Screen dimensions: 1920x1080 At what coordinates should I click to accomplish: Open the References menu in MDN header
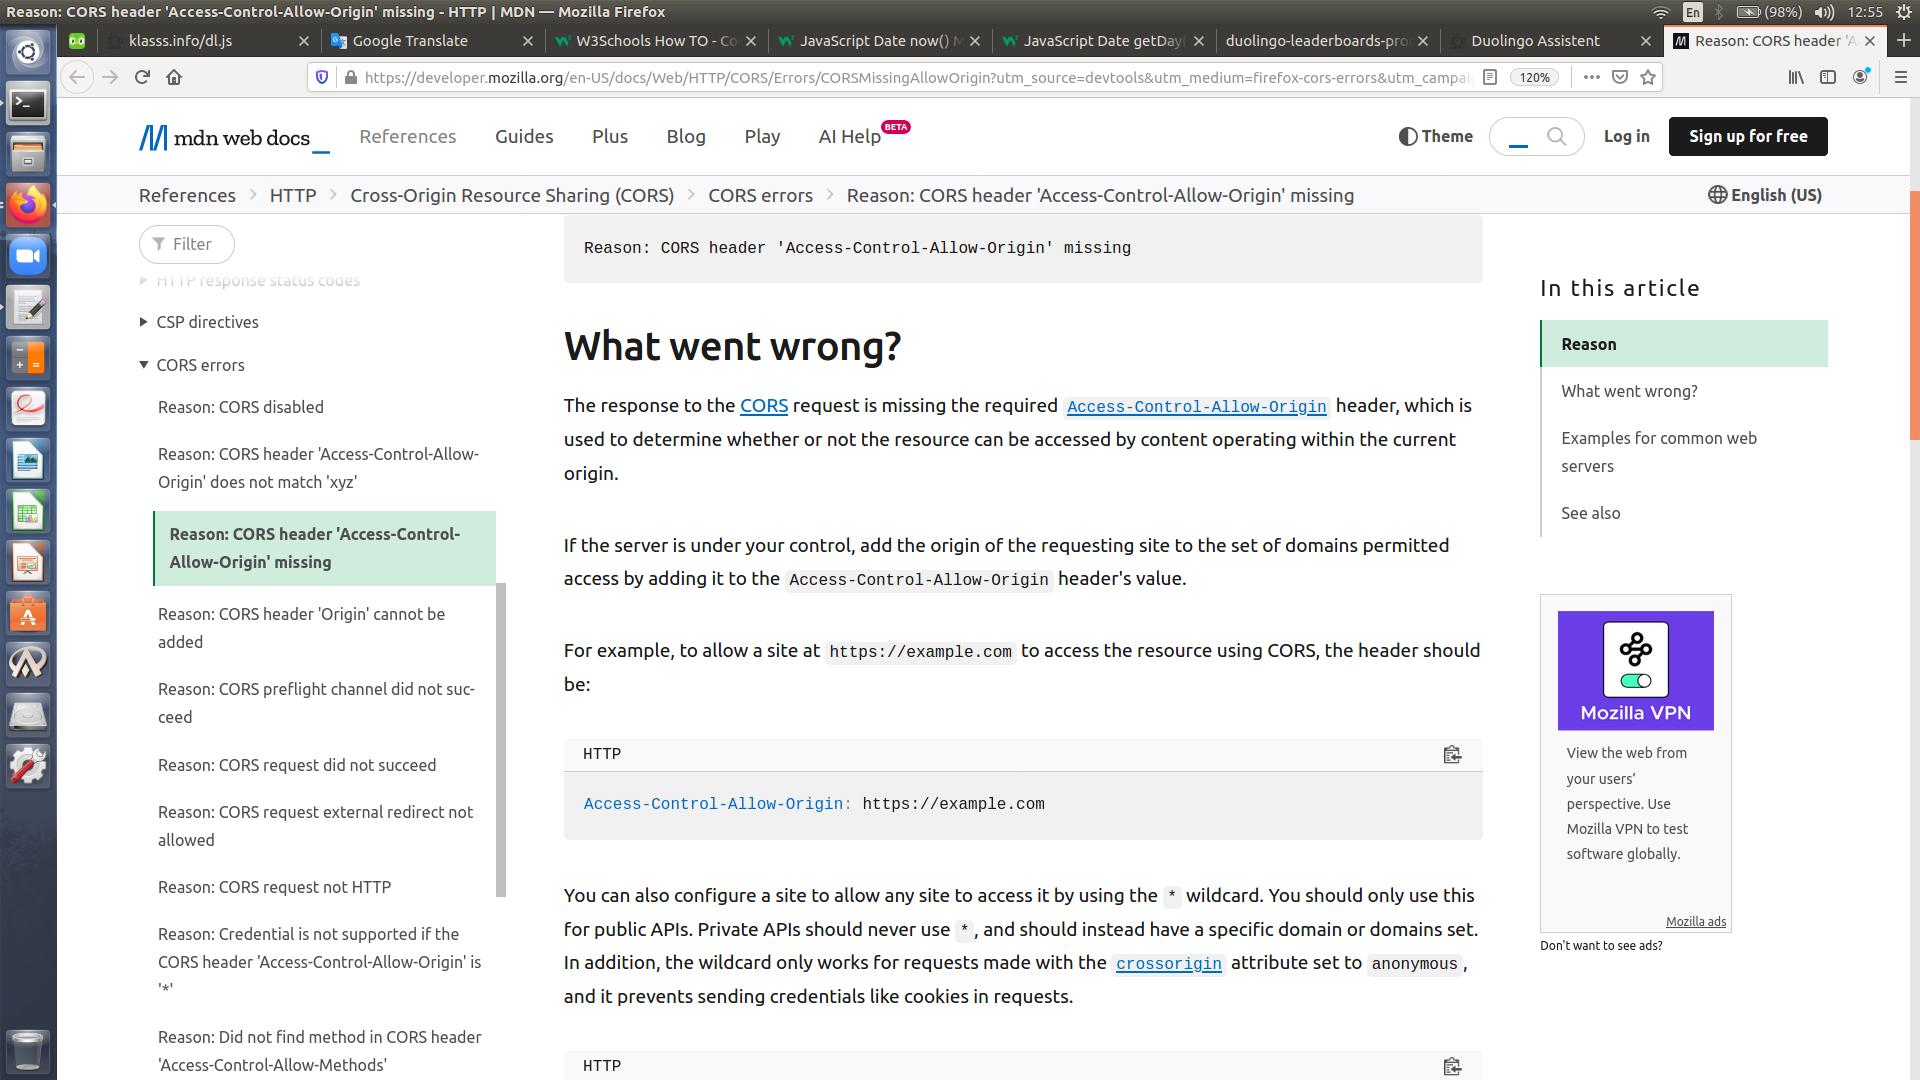pyautogui.click(x=407, y=136)
